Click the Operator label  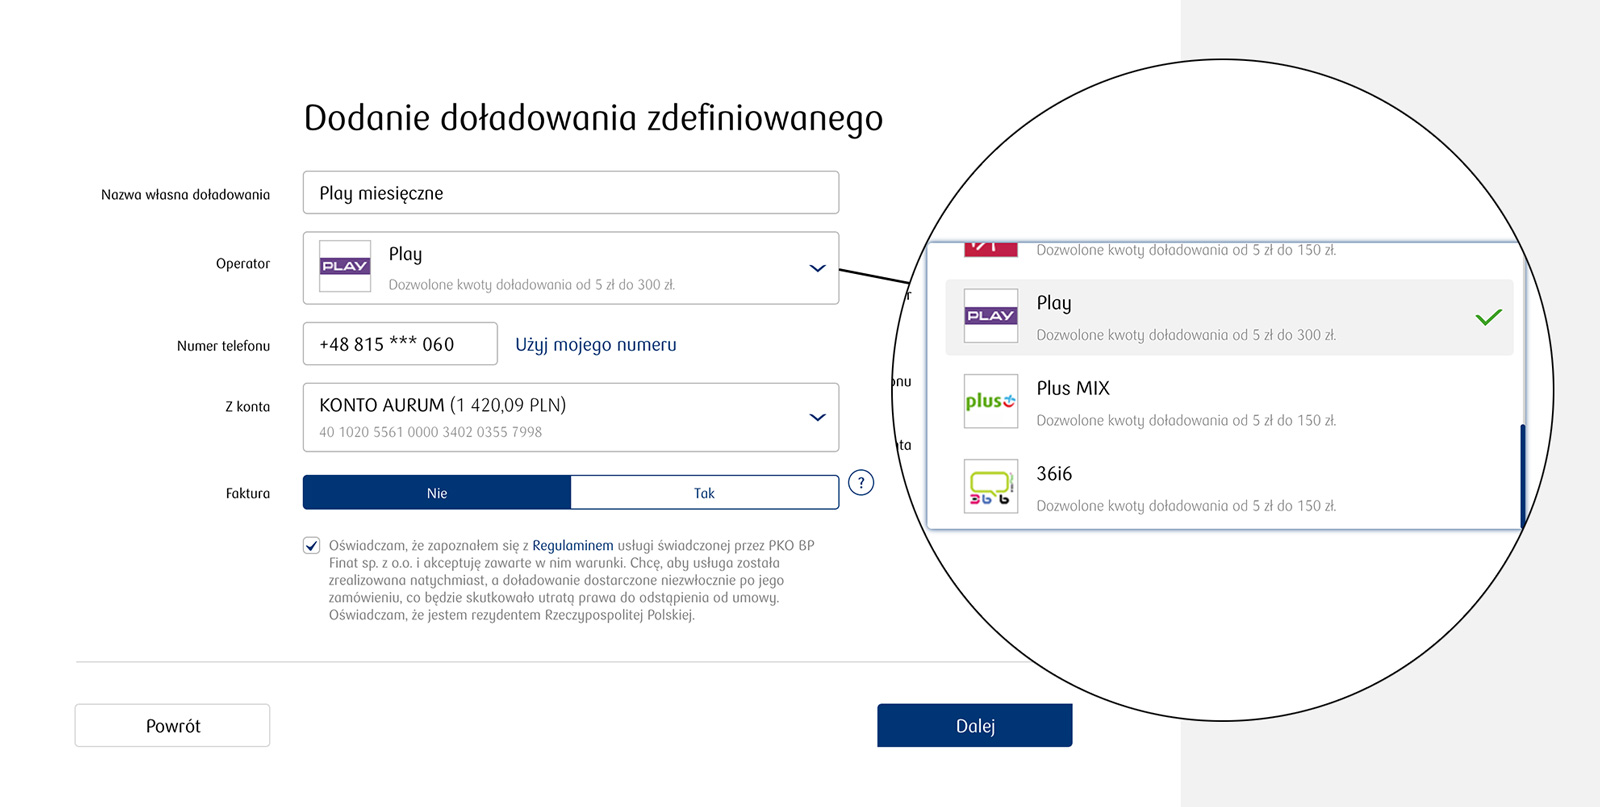point(243,264)
